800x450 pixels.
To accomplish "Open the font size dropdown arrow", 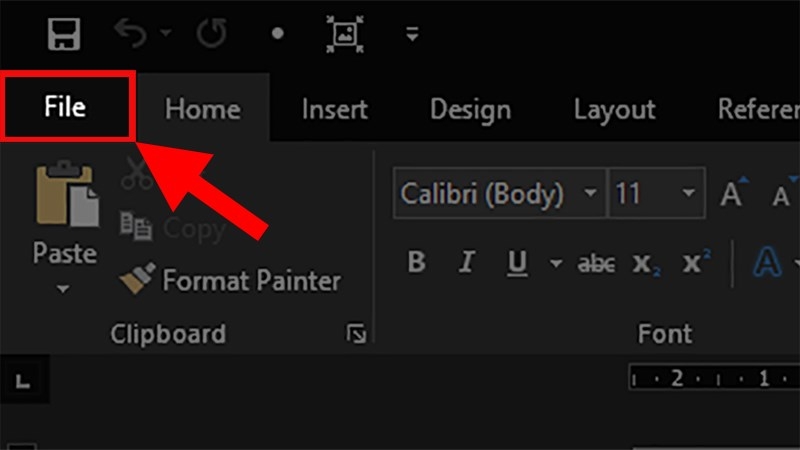I will 688,193.
